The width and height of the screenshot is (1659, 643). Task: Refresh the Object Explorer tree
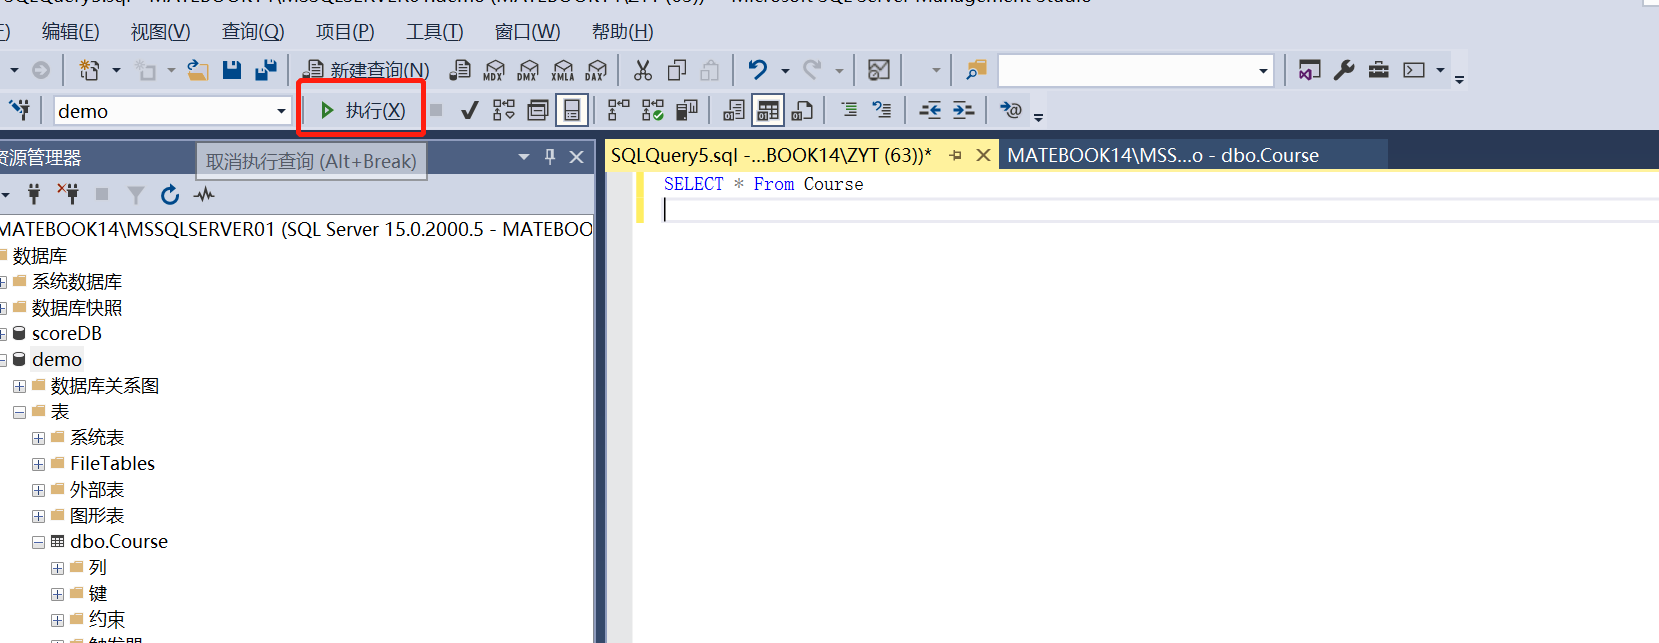tap(170, 194)
